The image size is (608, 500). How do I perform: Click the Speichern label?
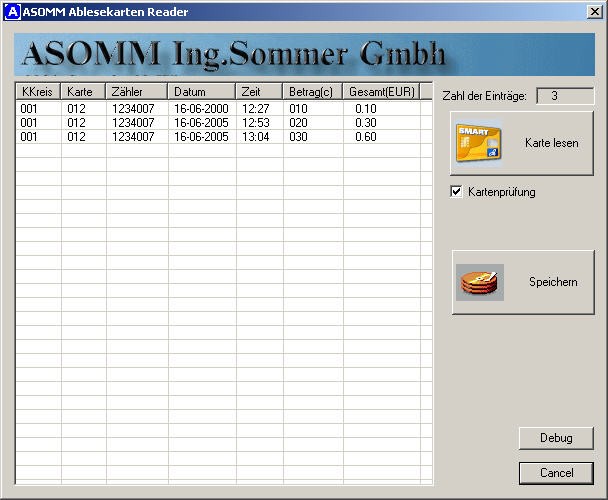coord(553,282)
